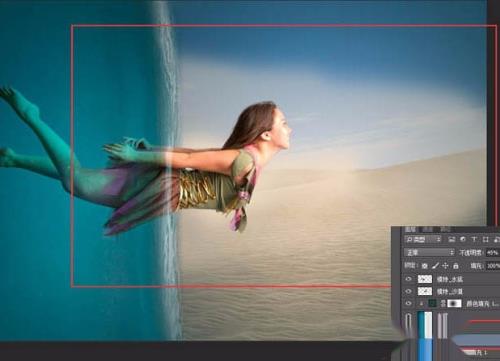The image size is (500, 361).
Task: Hide the 模特_水底 layer
Action: 409,279
